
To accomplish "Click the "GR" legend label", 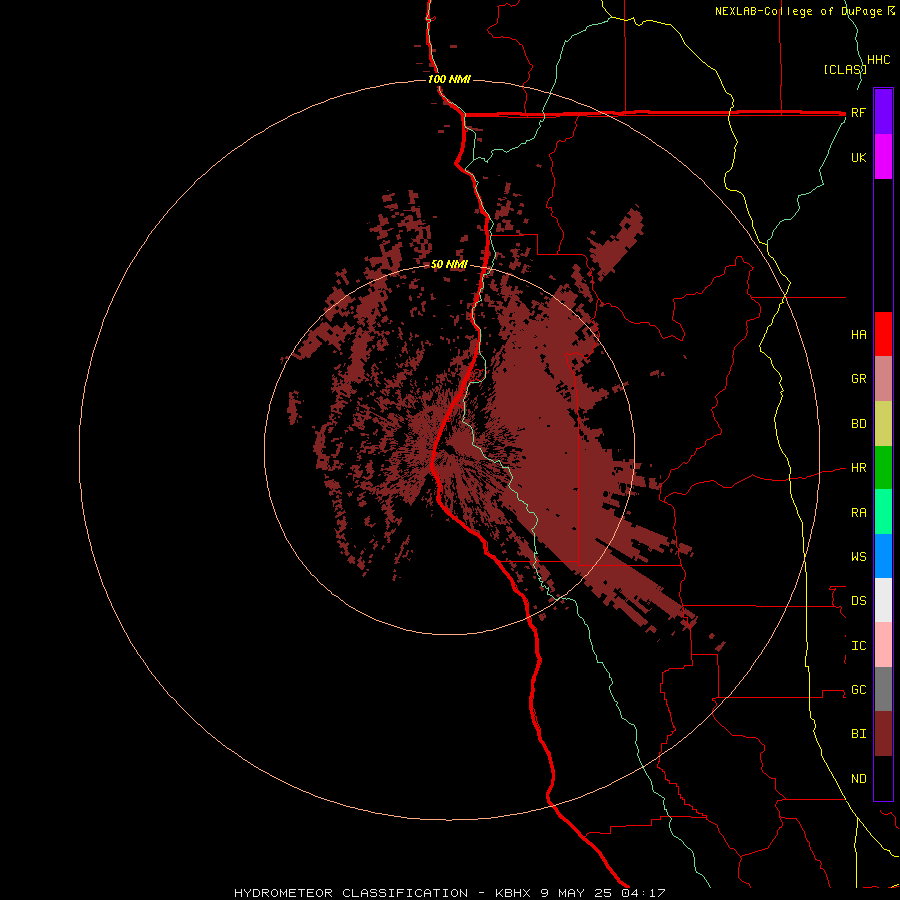I will [859, 379].
